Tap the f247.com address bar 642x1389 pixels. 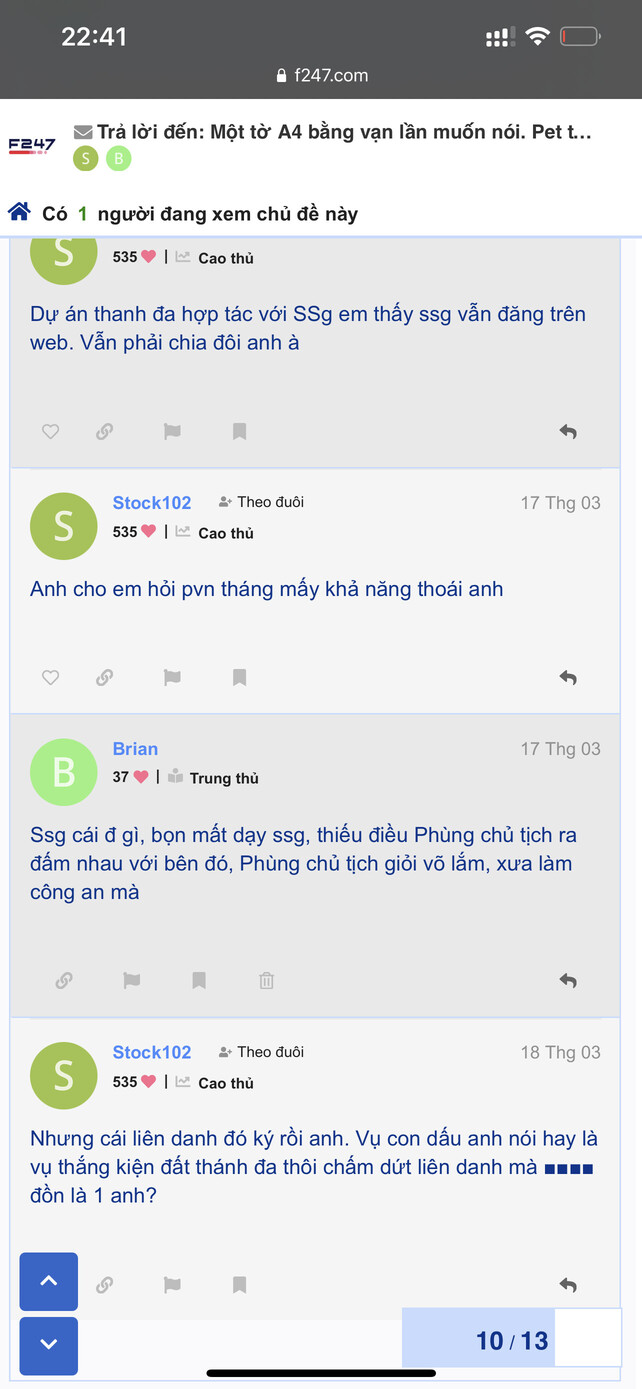pos(321,75)
